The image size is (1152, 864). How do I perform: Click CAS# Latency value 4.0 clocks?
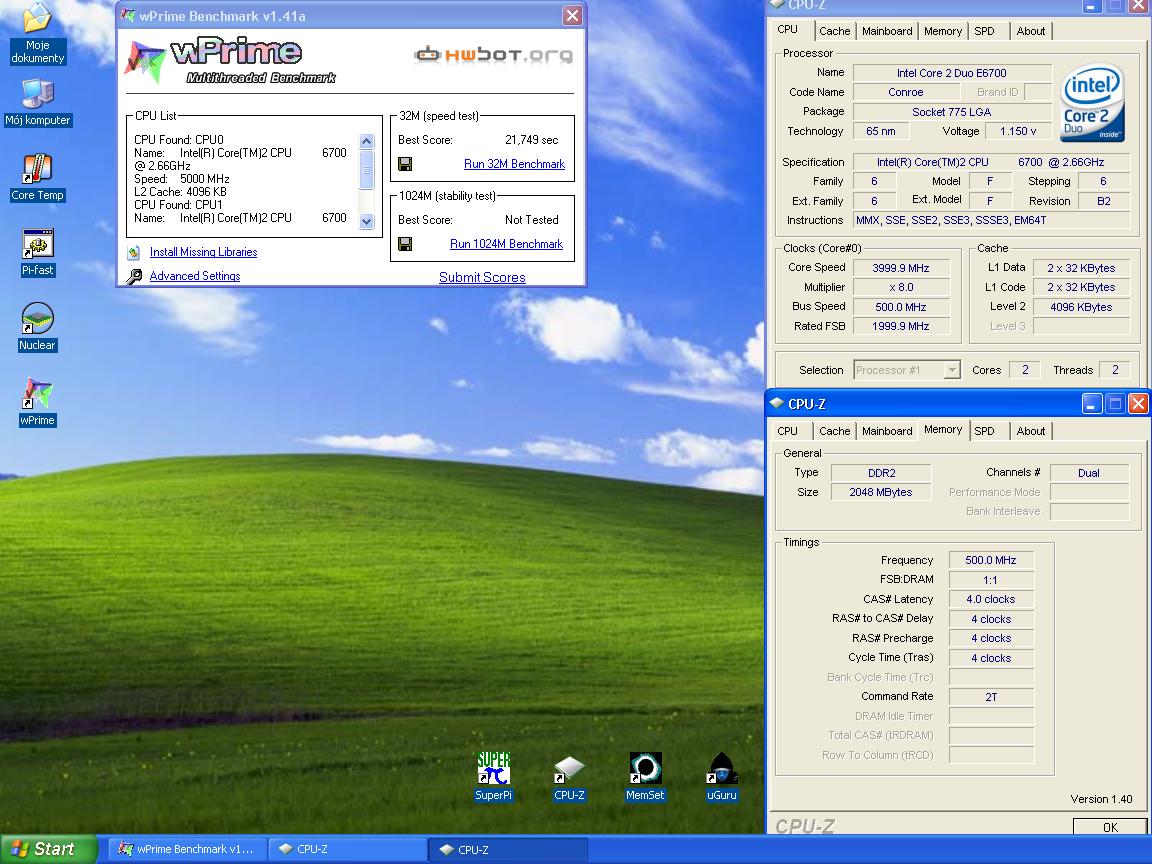pos(990,600)
